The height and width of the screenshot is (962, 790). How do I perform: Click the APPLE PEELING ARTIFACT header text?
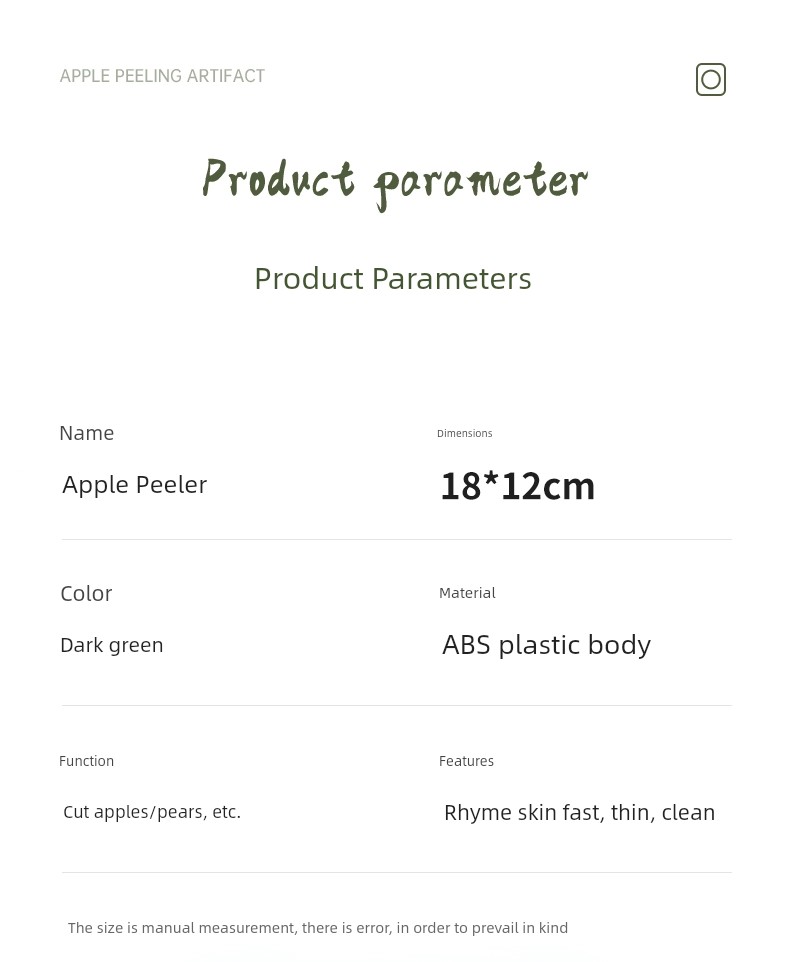[162, 76]
